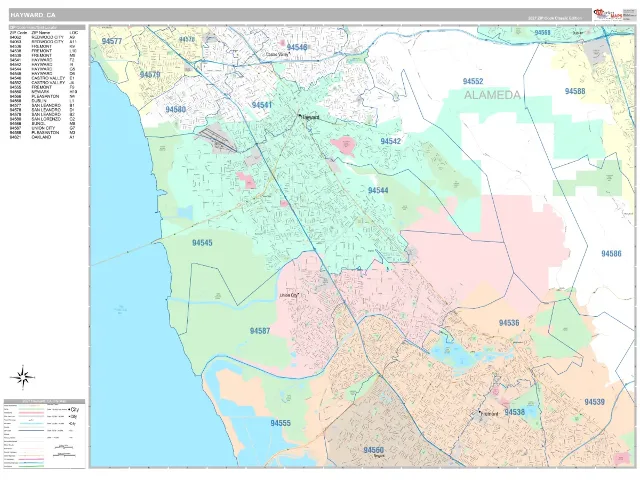Click the 94577 ZIP label on map

click(x=112, y=41)
